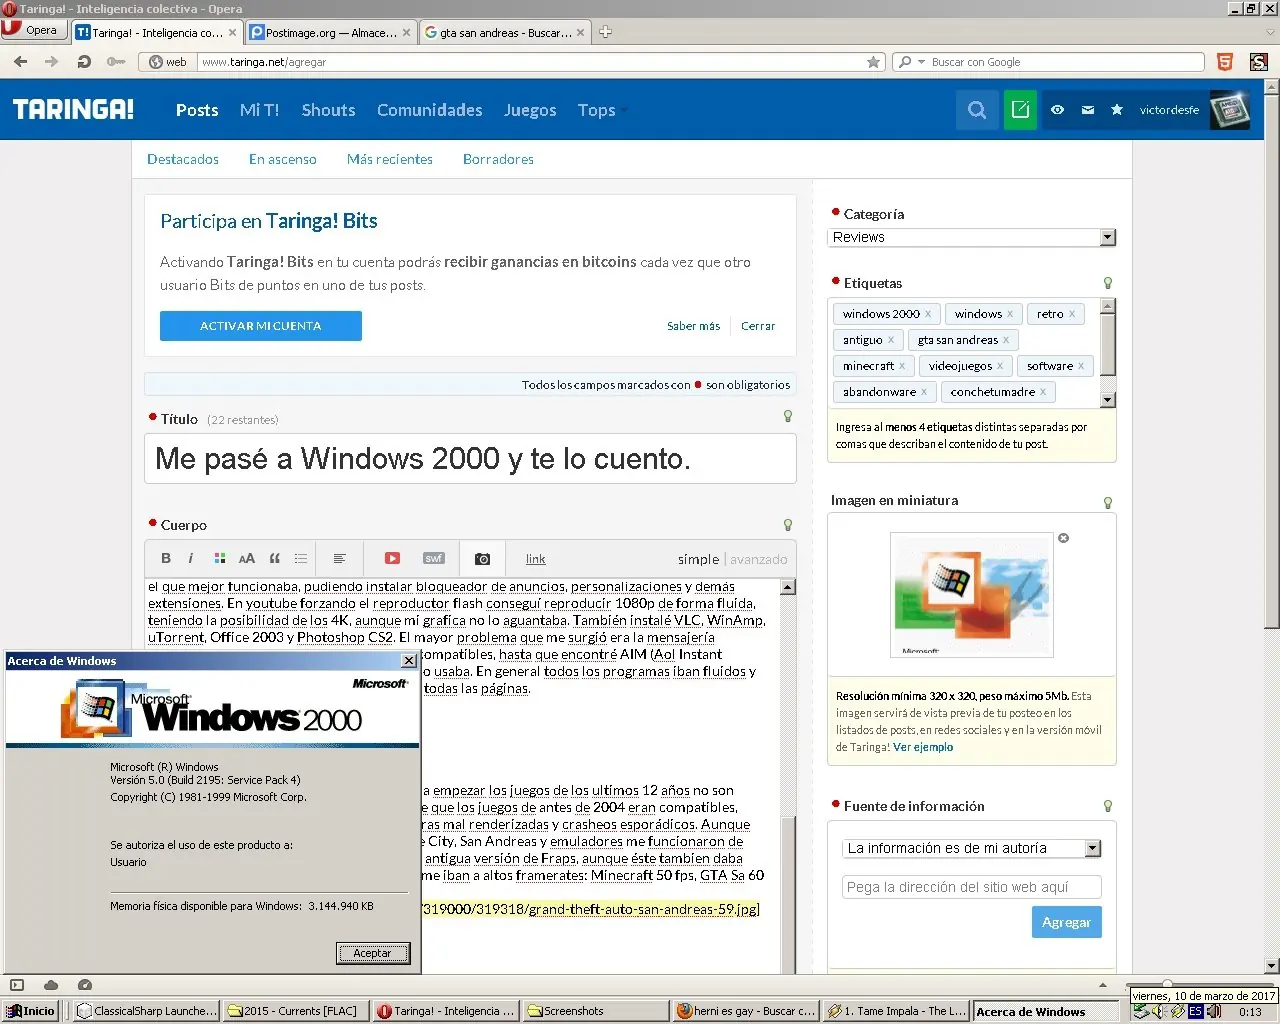Open the Posts section in navigation

pyautogui.click(x=197, y=110)
